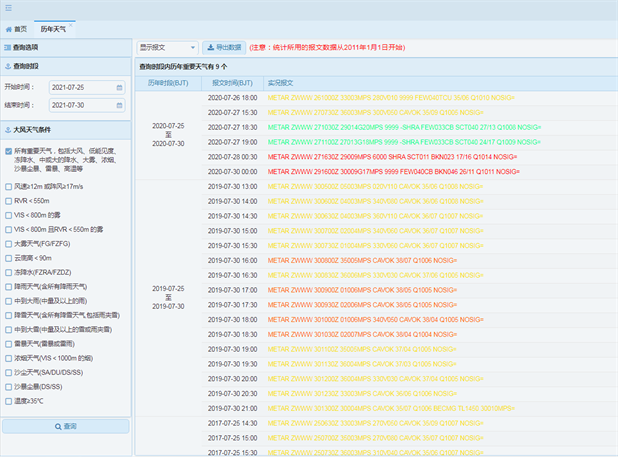Click the anchor icon beside 查询时段
The image size is (618, 457).
7,66
